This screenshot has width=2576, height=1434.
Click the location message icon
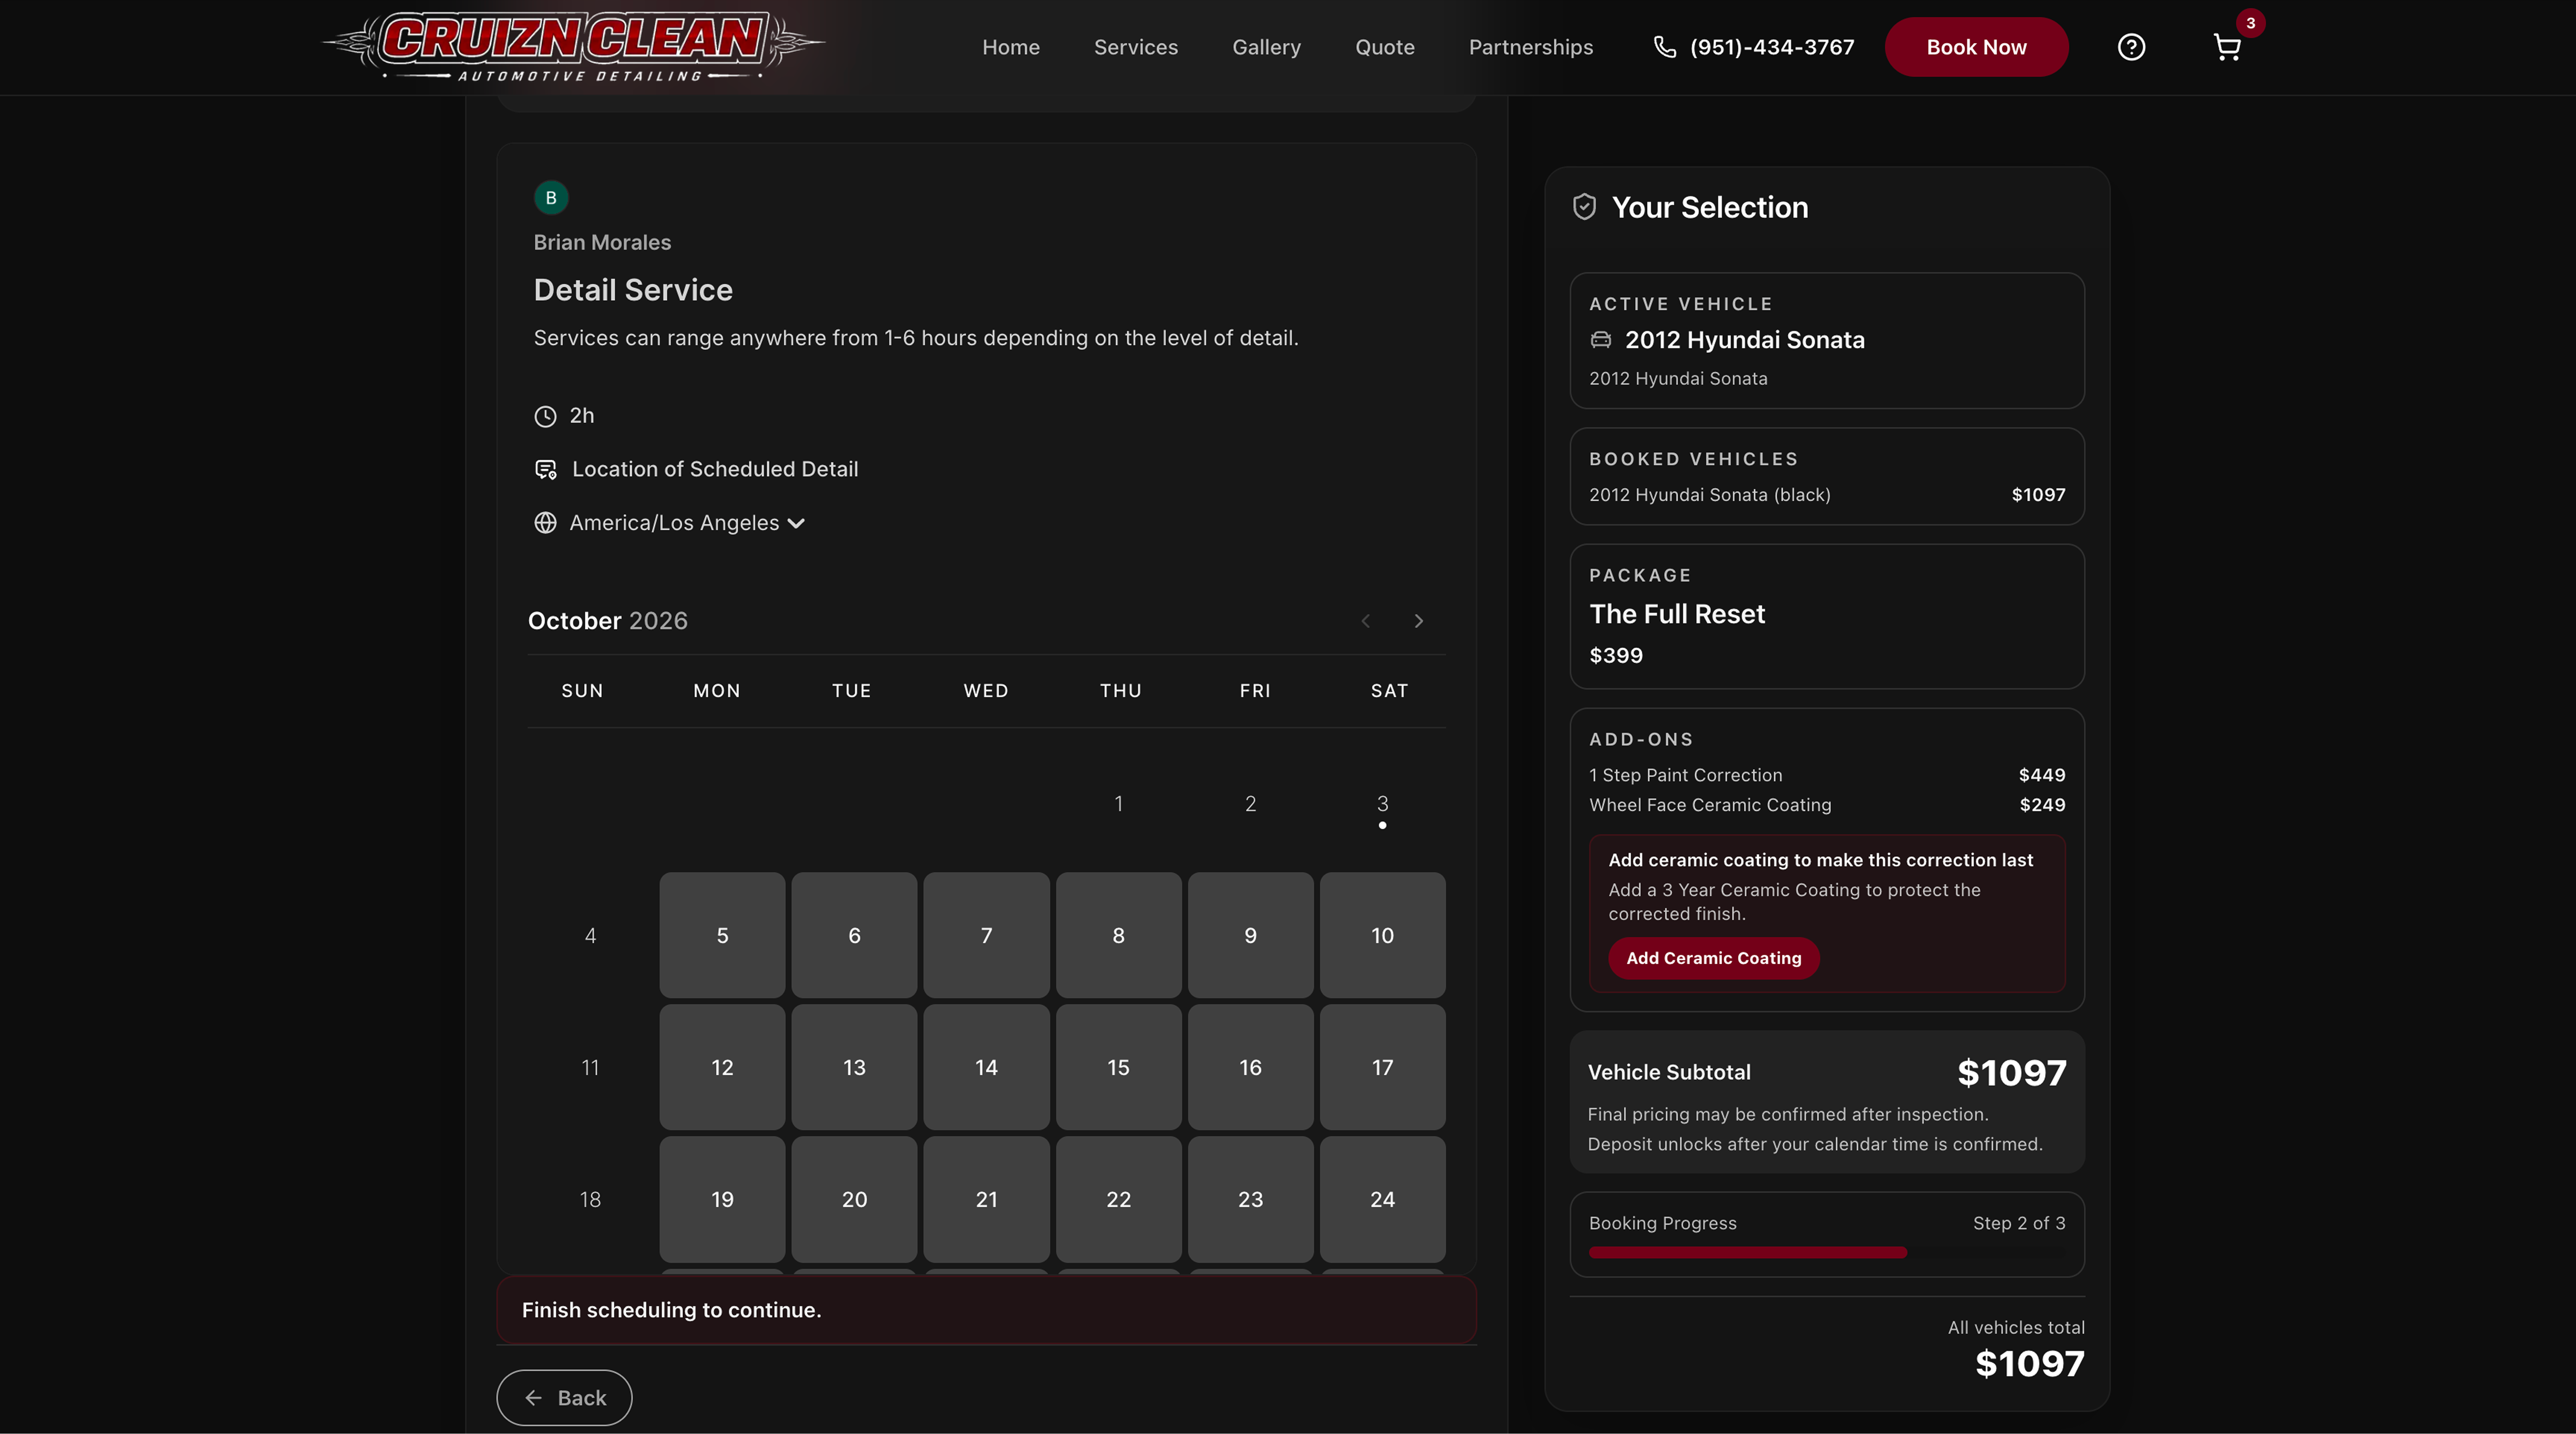coord(546,469)
